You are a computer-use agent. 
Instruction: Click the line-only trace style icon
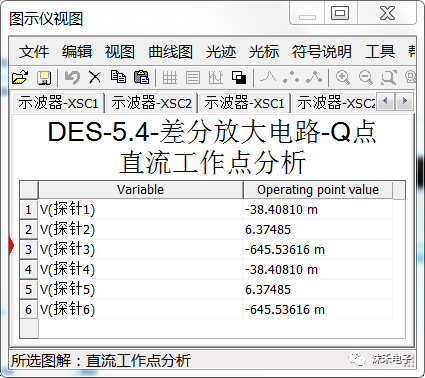268,77
